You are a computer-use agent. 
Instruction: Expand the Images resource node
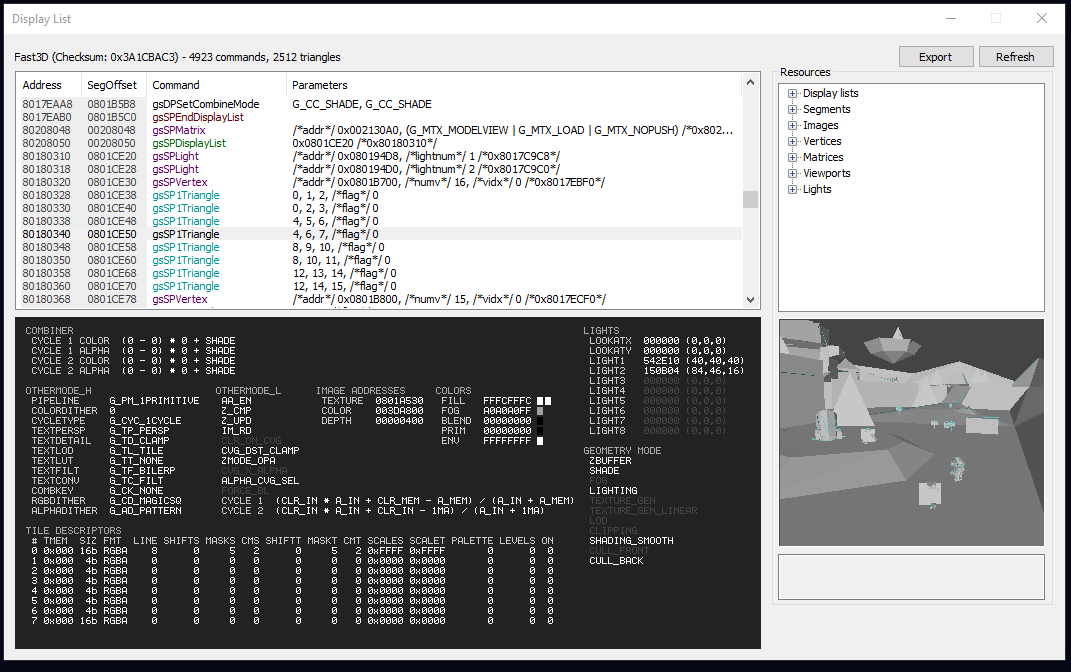coord(793,126)
